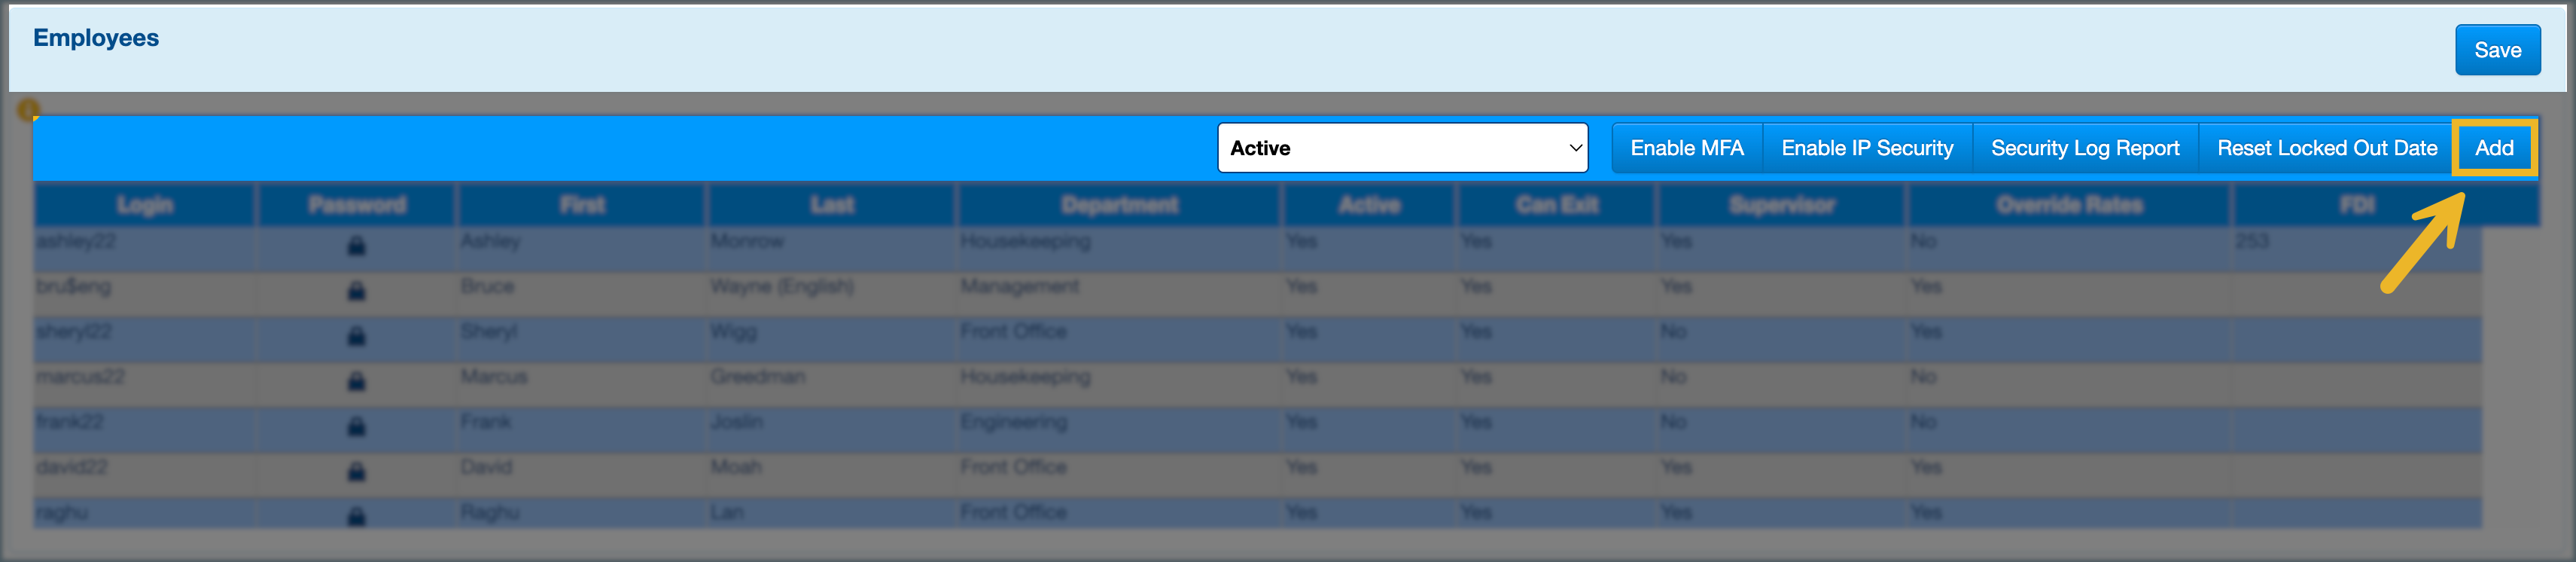Open the Active status filter dropdown
The width and height of the screenshot is (2576, 562).
tap(1402, 148)
